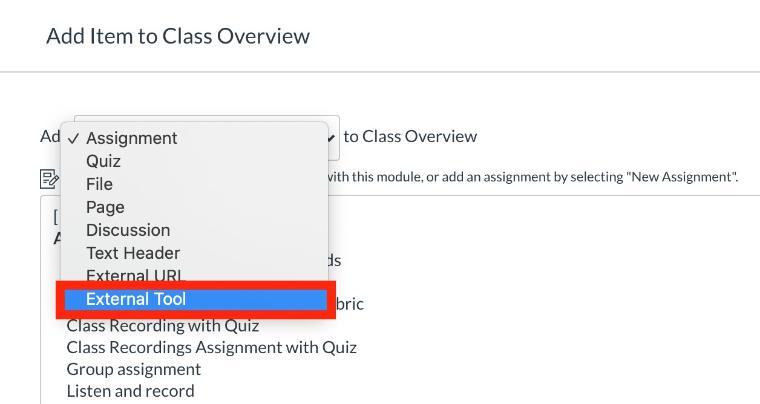Click the item type dropdown arrow

(331, 138)
